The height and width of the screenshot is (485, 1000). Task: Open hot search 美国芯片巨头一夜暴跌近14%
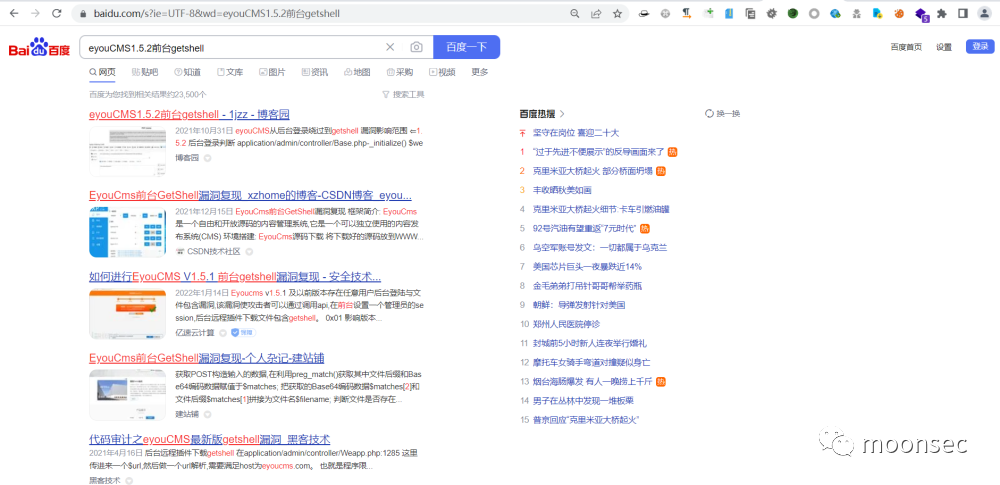(587, 267)
